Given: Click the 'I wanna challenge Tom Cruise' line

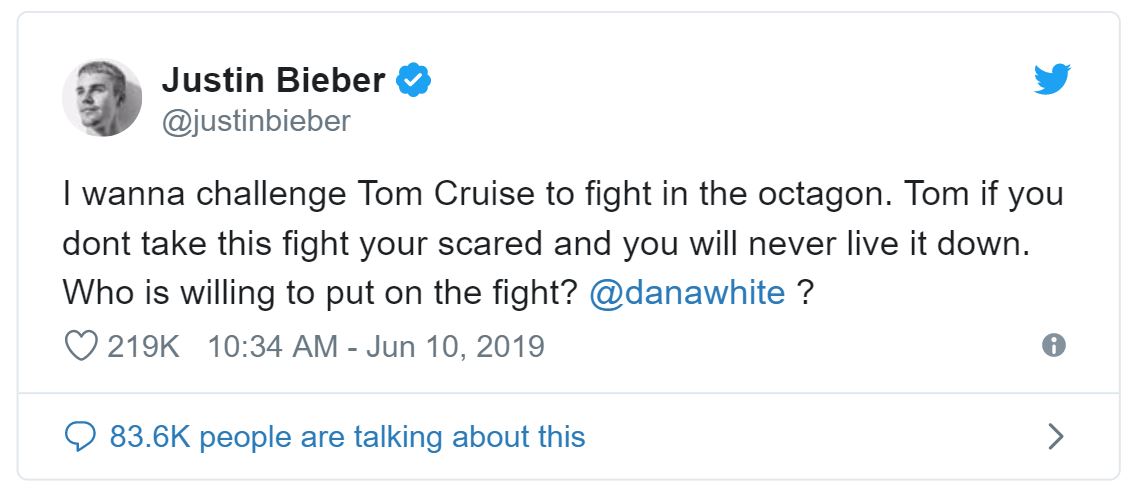Looking at the screenshot, I should click(300, 193).
